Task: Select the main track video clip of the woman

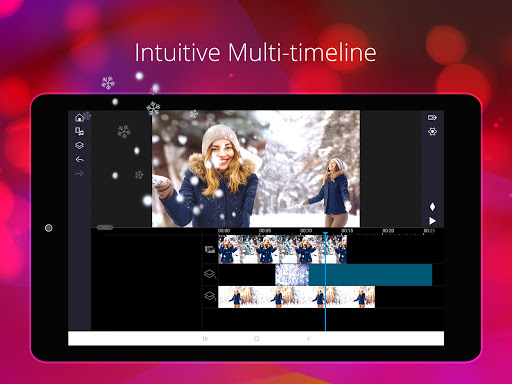Action: coord(282,249)
